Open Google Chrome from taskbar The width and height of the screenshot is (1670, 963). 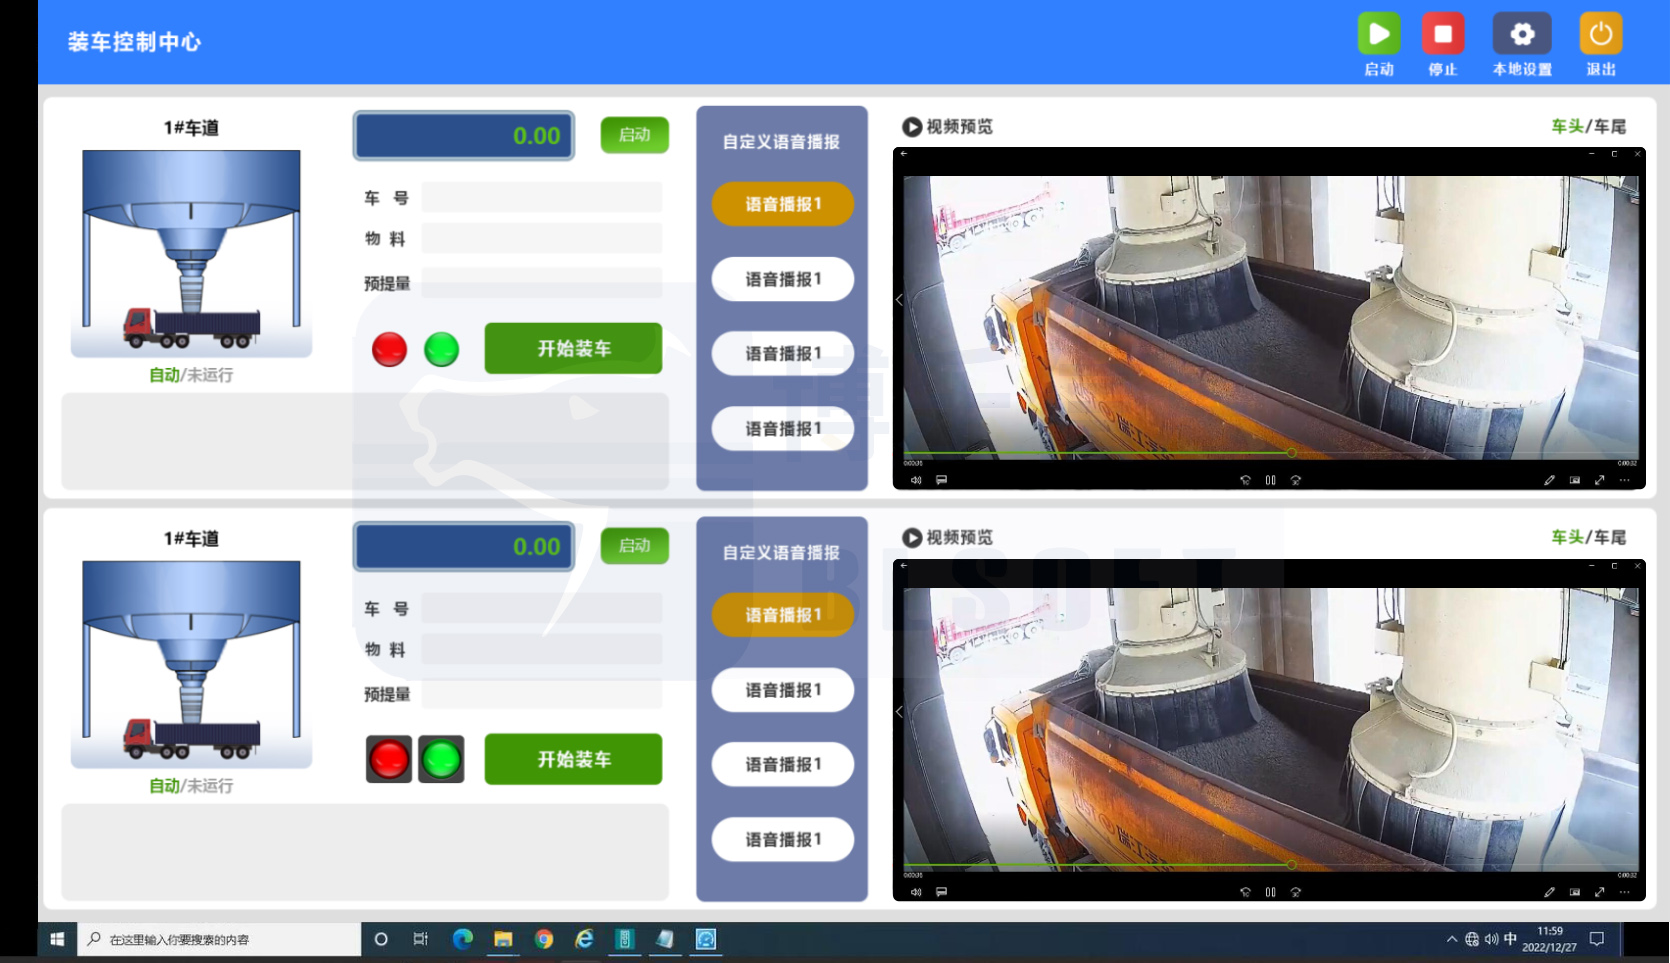(544, 939)
